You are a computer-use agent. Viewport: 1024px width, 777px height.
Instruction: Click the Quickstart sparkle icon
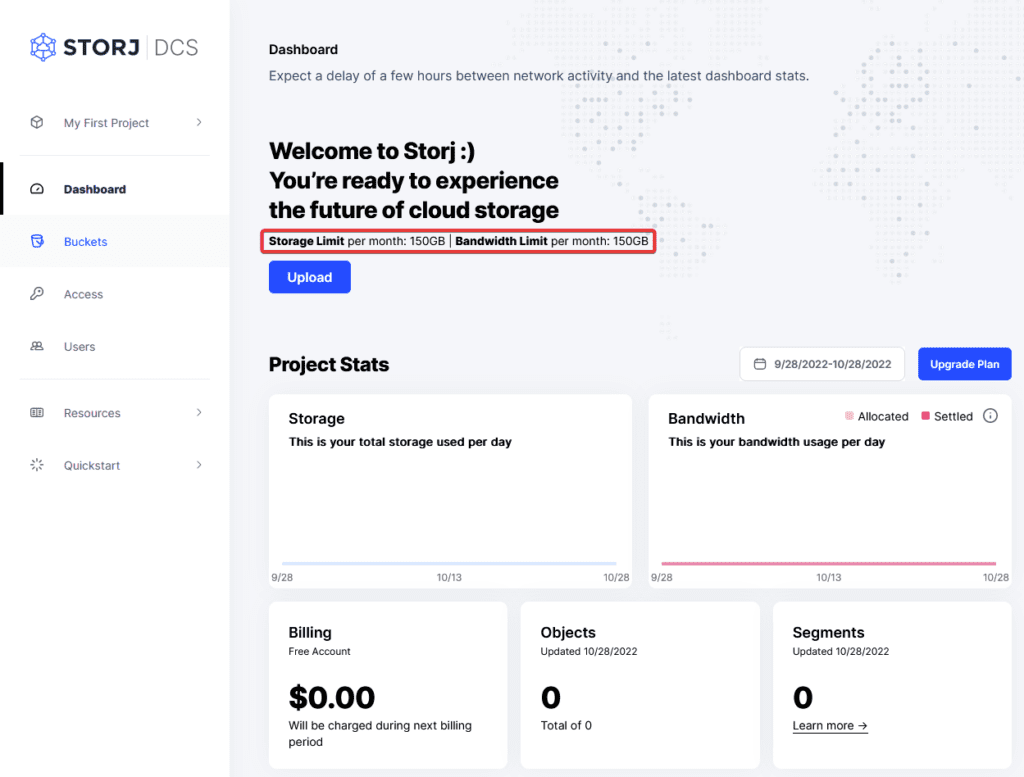click(37, 465)
